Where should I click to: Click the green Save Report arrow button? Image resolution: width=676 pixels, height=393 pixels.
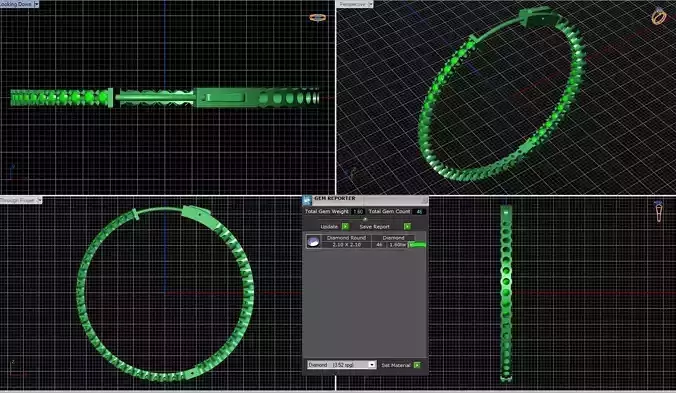[x=407, y=226]
